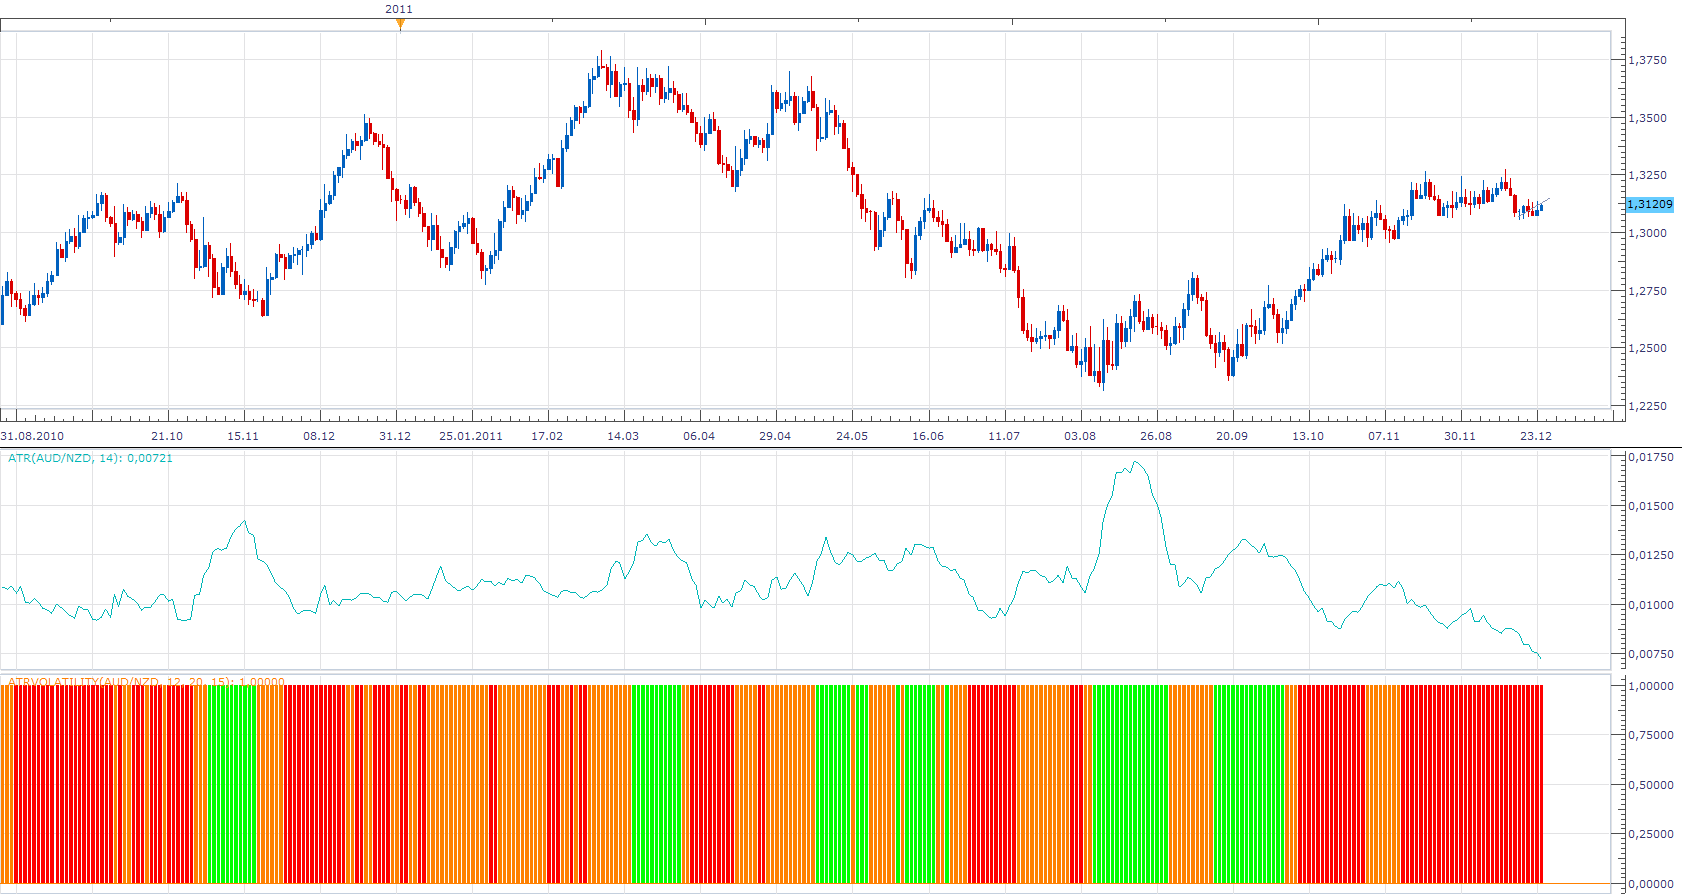The image size is (1682, 894).
Task: Click the highest peak of the ATR line
Action: tap(1136, 462)
